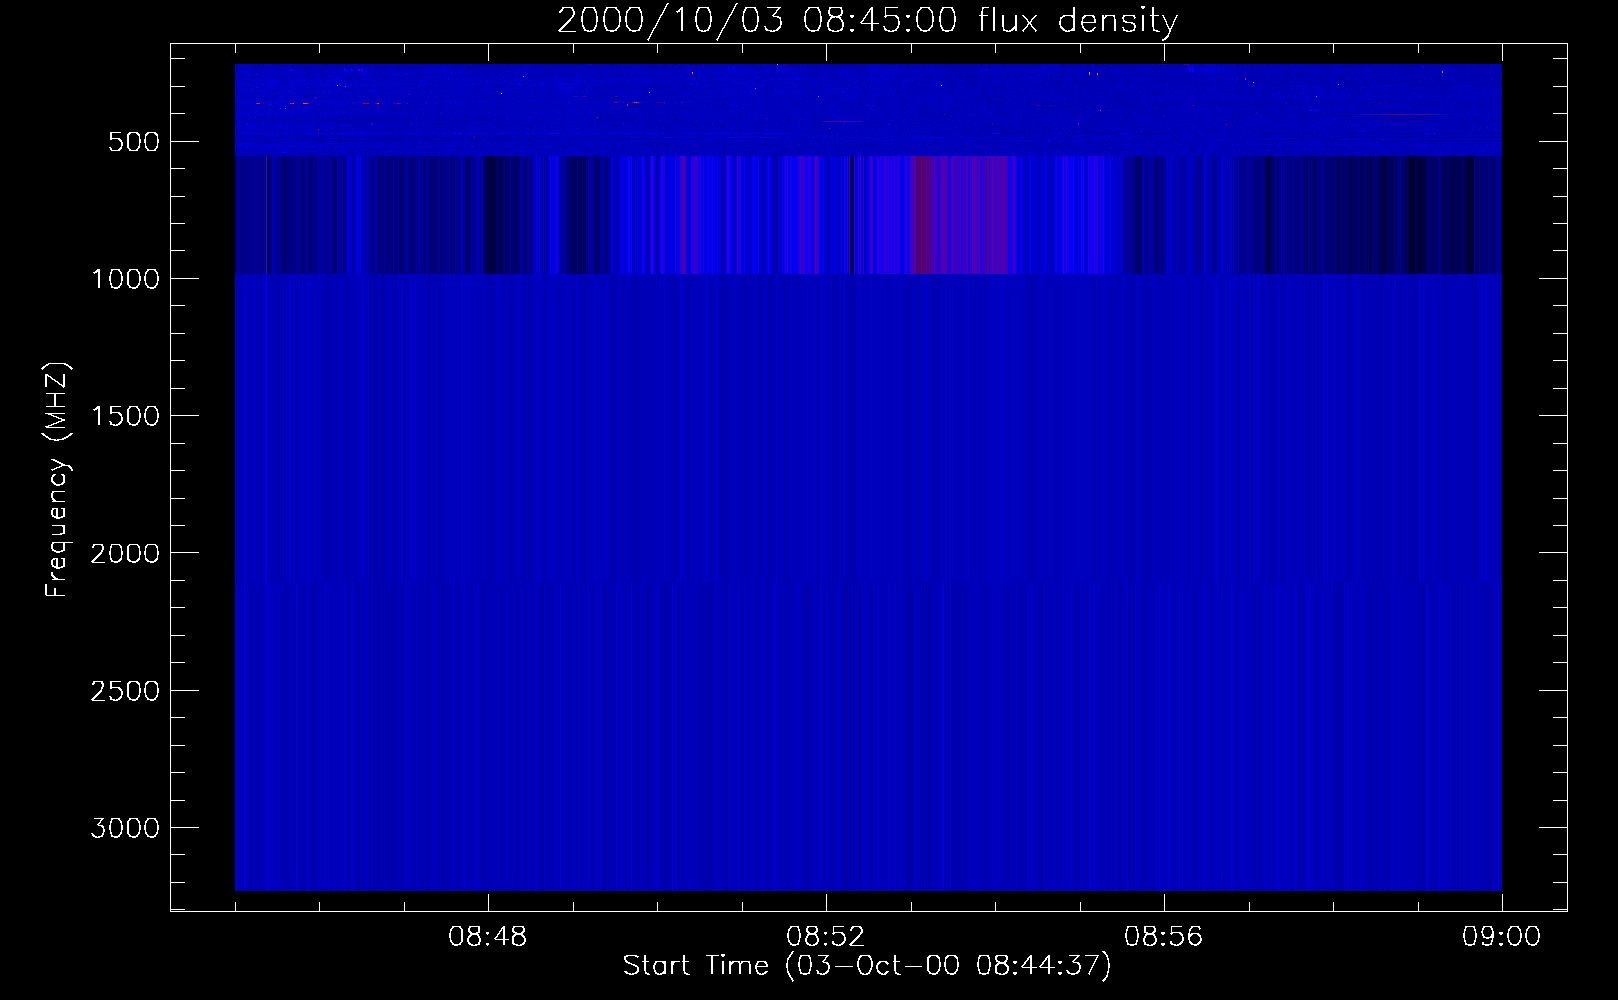The image size is (1618, 1000).
Task: Click the "Start Time (03-Oct-00 08:44:37)" label
Action: click(867, 965)
